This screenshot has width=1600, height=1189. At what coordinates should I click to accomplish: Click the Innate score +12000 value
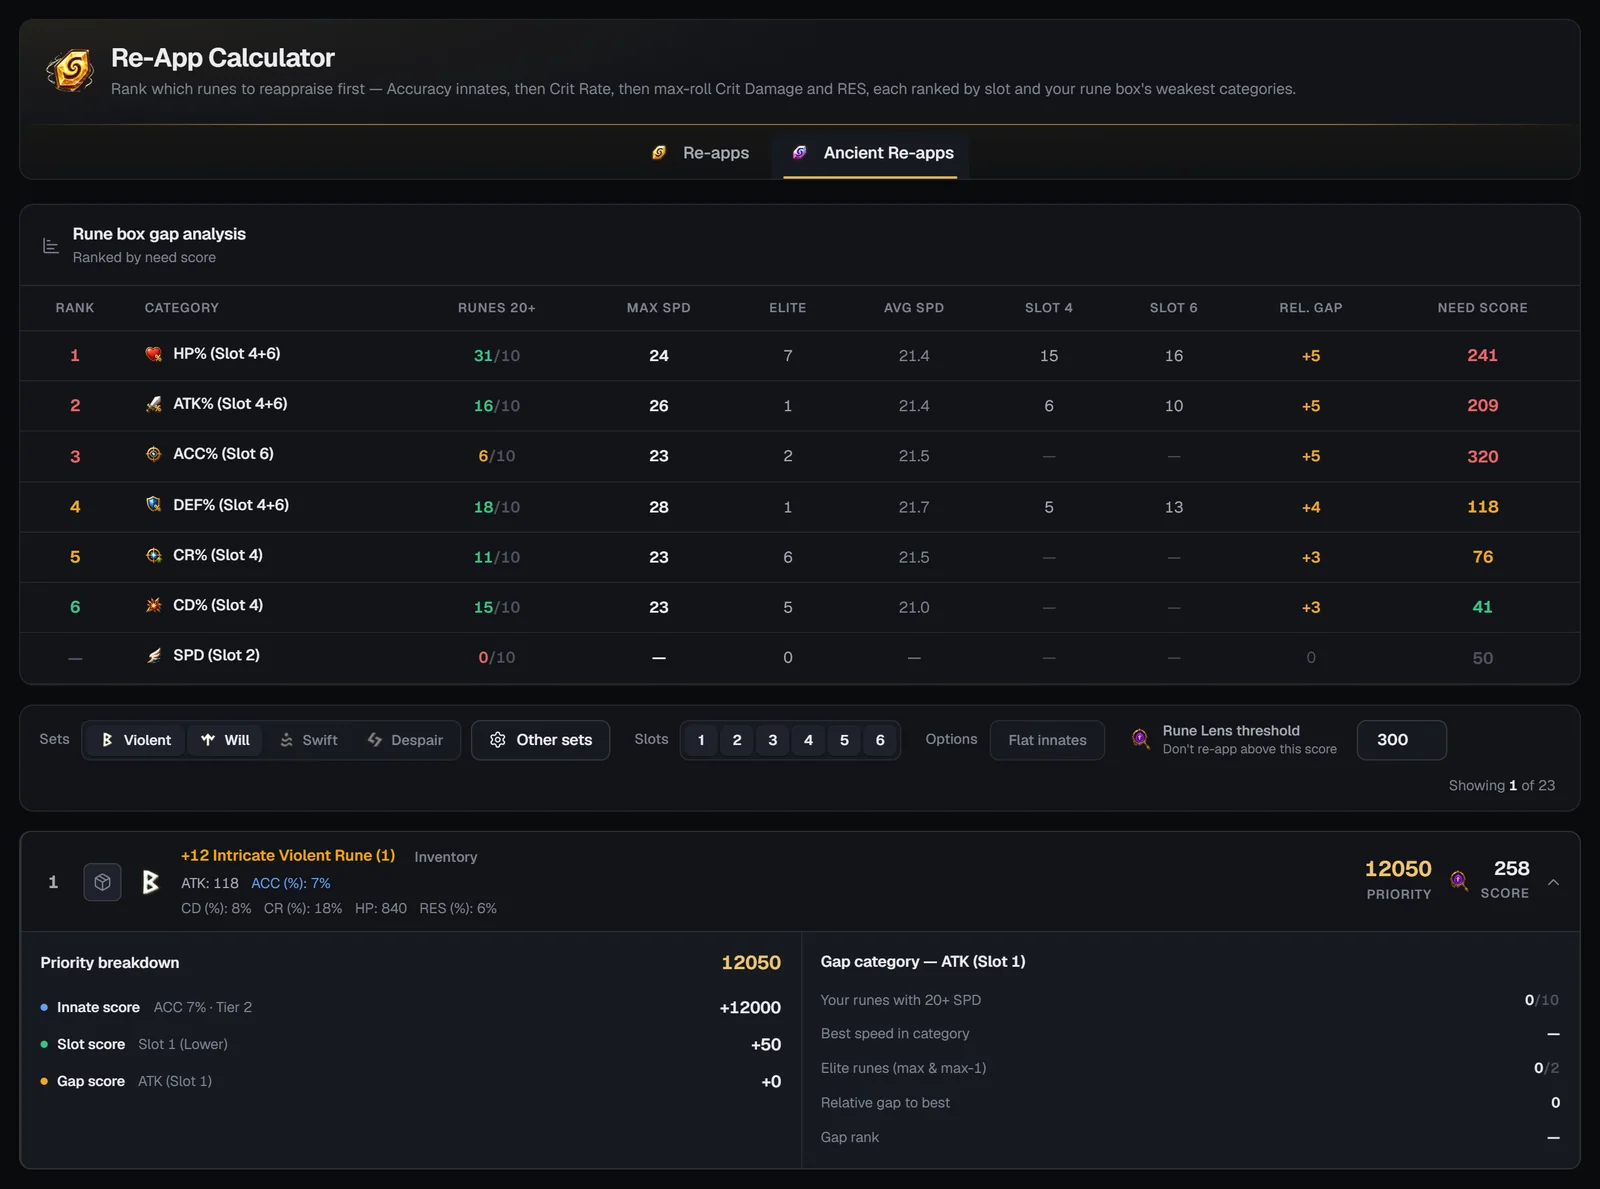[750, 1007]
